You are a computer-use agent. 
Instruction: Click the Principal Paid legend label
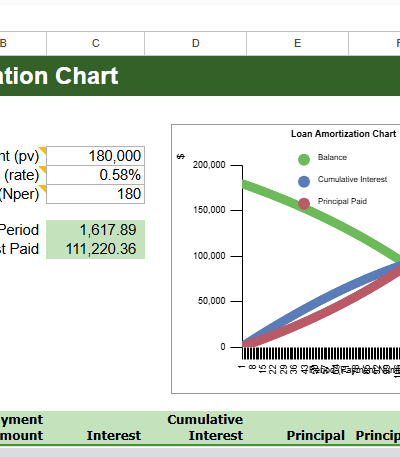(x=342, y=201)
